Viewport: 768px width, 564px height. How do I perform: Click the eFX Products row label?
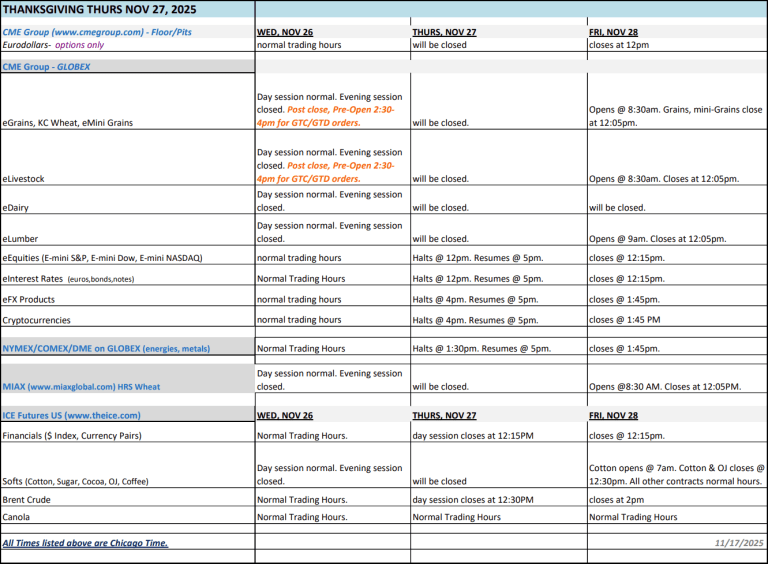(x=30, y=299)
